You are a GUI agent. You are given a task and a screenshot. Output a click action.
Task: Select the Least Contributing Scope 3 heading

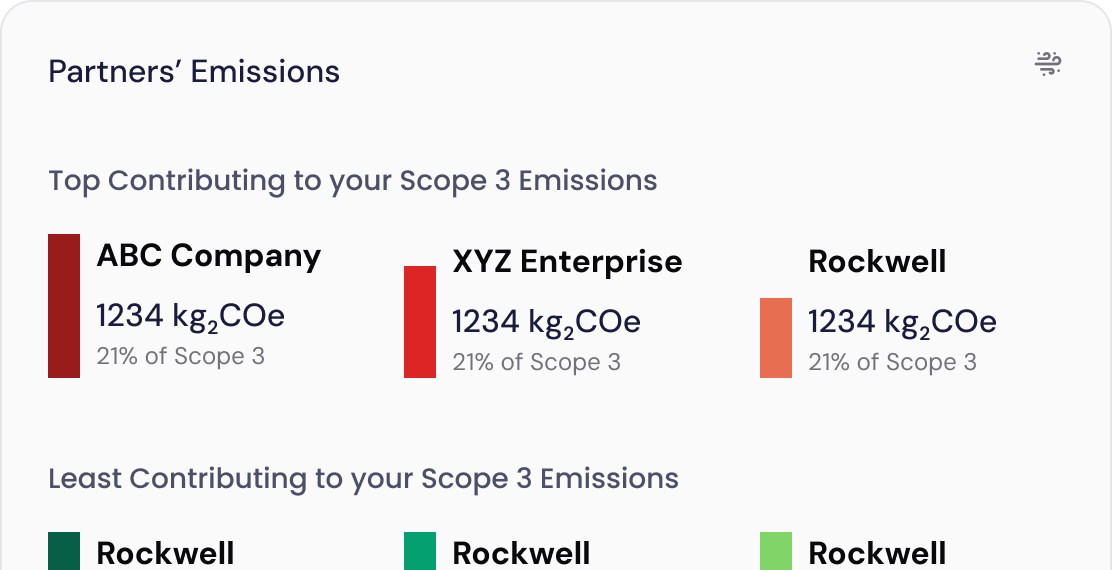[363, 479]
